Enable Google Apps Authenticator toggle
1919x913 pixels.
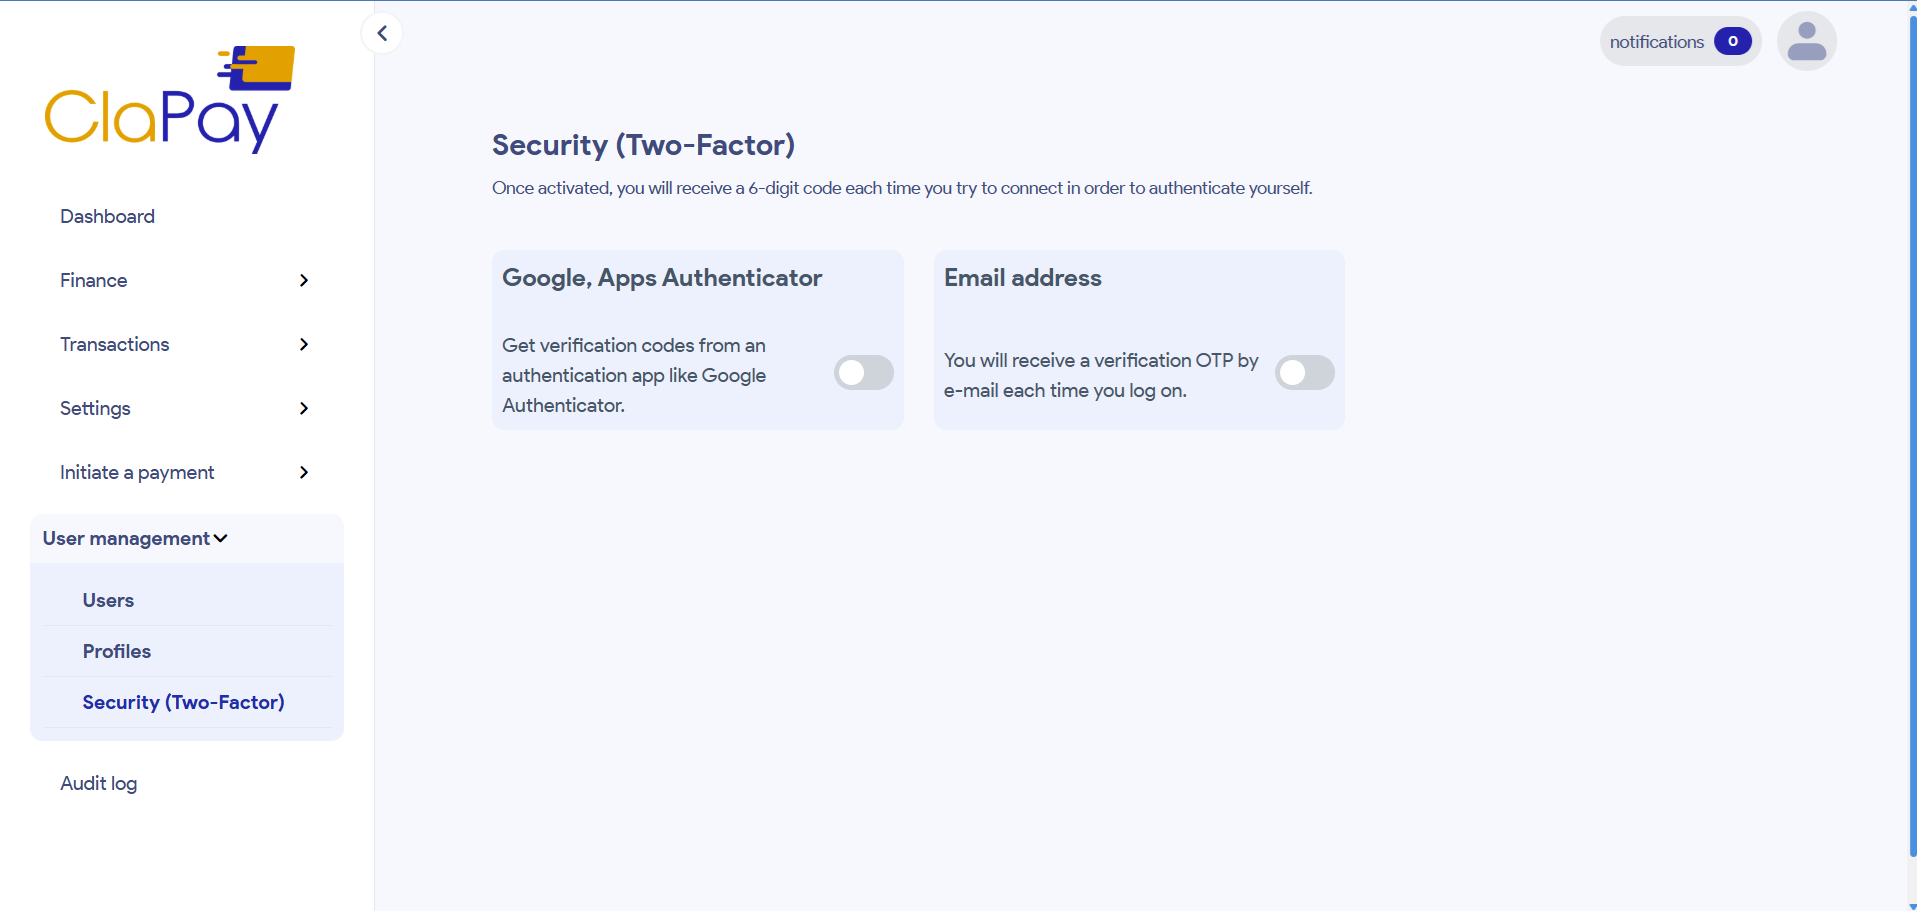[x=863, y=373]
